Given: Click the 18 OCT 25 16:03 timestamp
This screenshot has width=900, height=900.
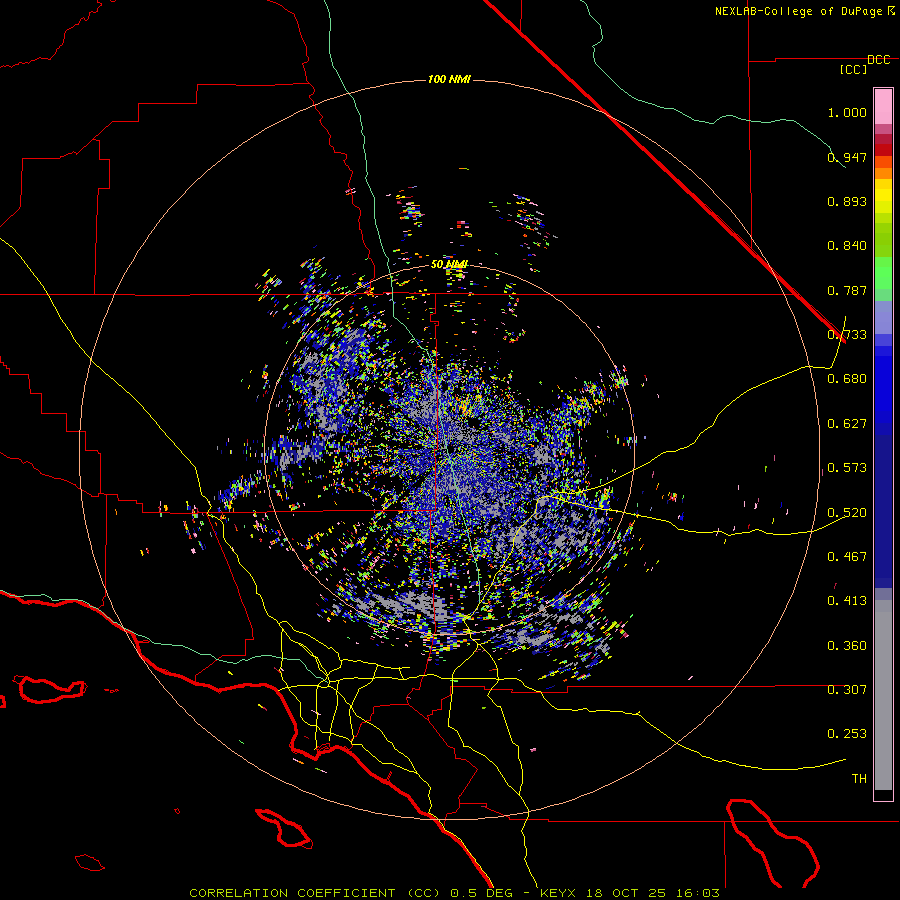Looking at the screenshot, I should pos(654,893).
